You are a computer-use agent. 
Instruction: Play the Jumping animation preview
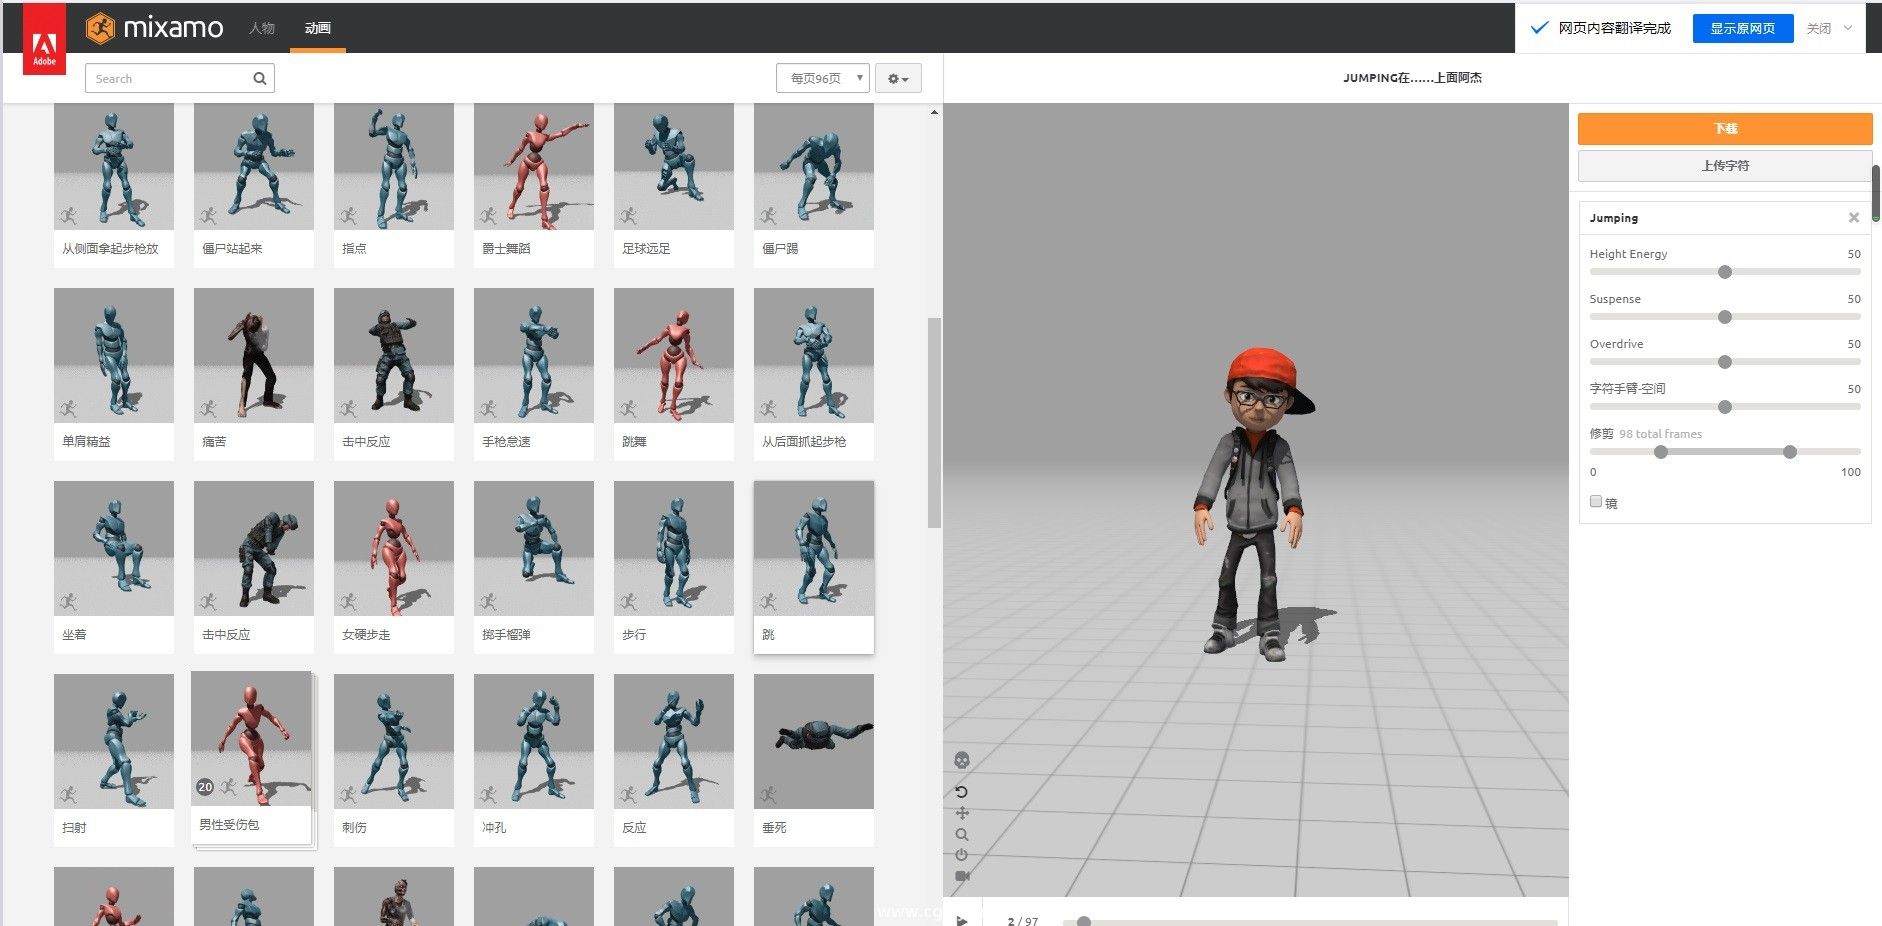coord(962,920)
